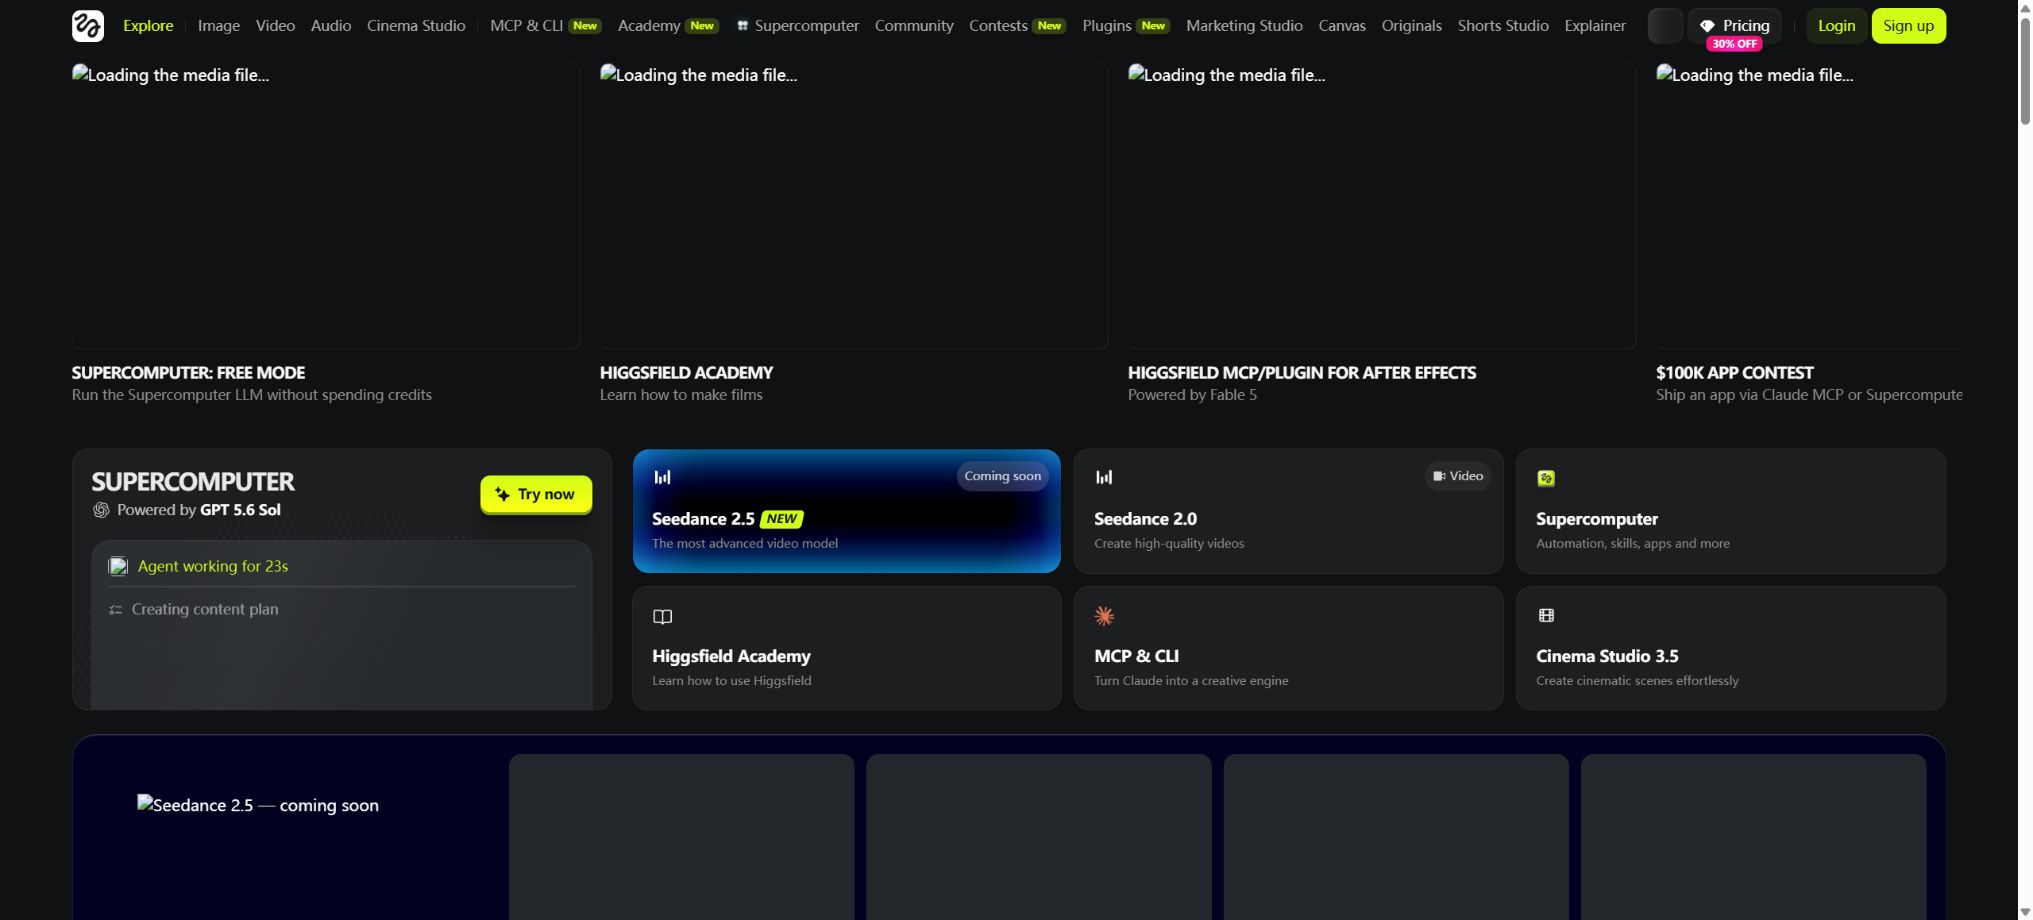Viewport: 2033px width, 920px height.
Task: Open the Community page in the navbar
Action: coord(914,26)
